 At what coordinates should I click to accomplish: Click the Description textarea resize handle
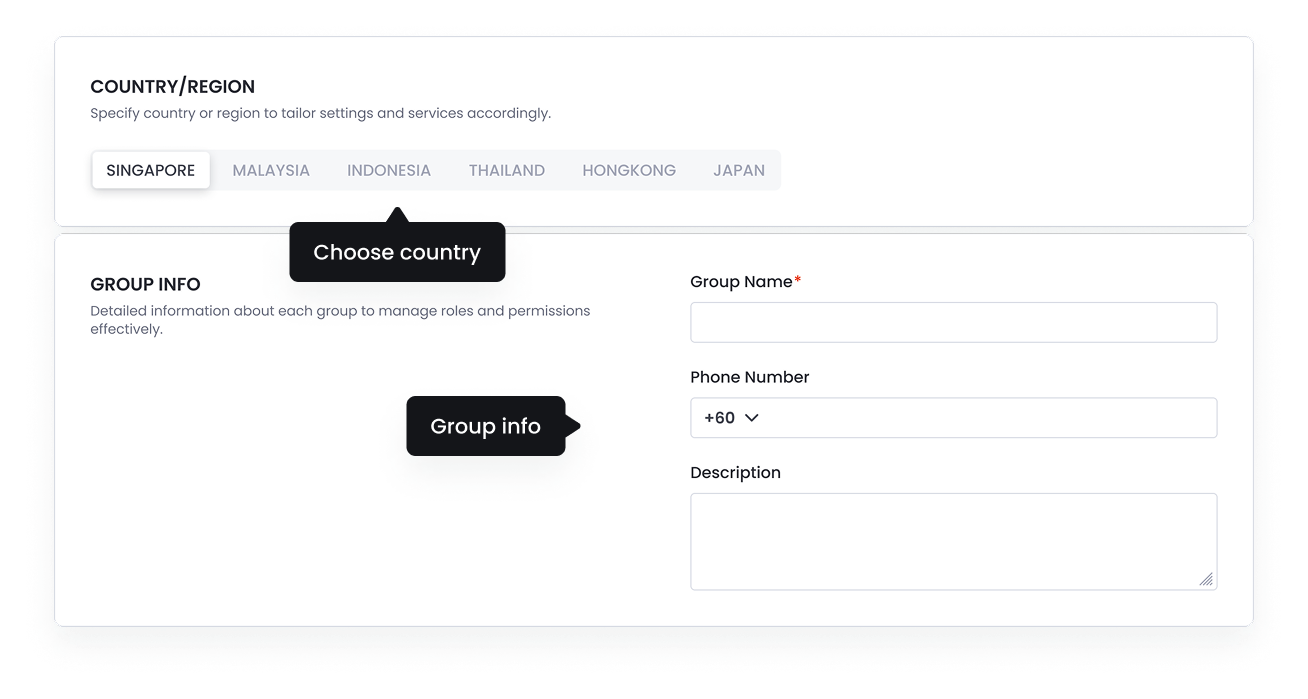tap(1207, 580)
